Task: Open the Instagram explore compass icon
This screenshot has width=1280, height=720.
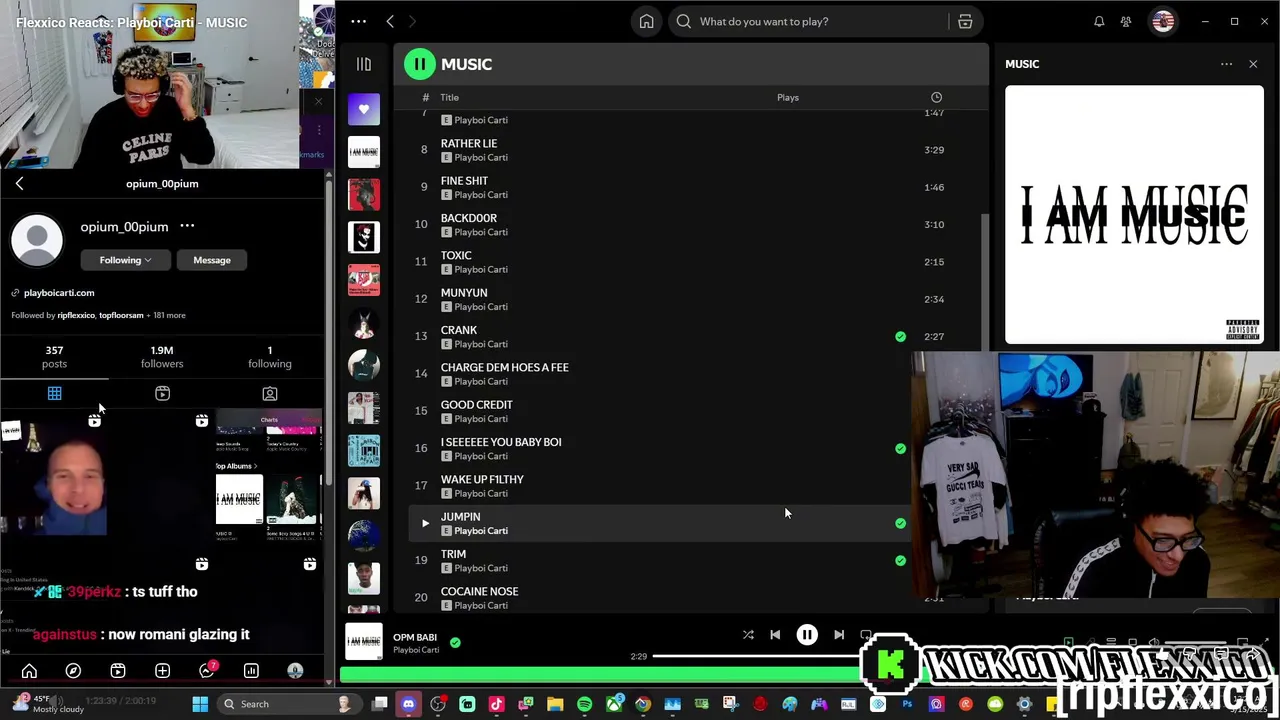Action: pos(73,671)
